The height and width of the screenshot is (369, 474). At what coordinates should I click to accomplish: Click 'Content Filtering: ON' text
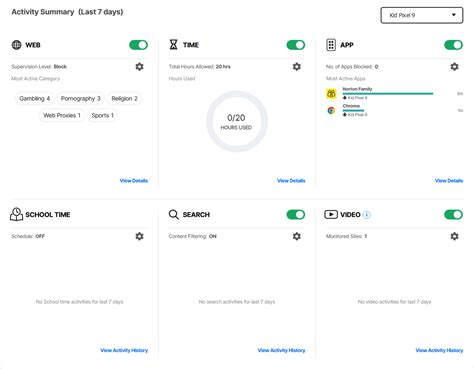(192, 236)
